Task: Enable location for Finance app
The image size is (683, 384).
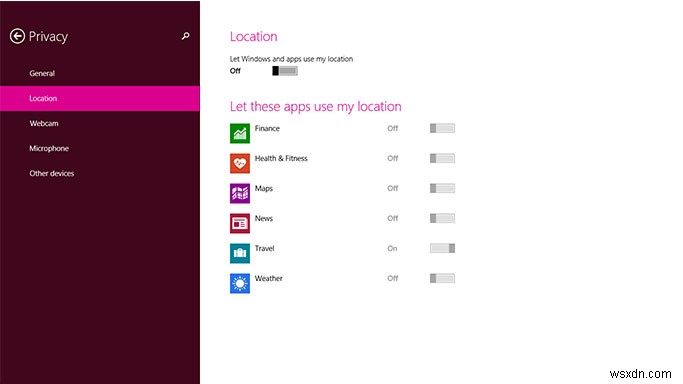Action: click(x=442, y=128)
